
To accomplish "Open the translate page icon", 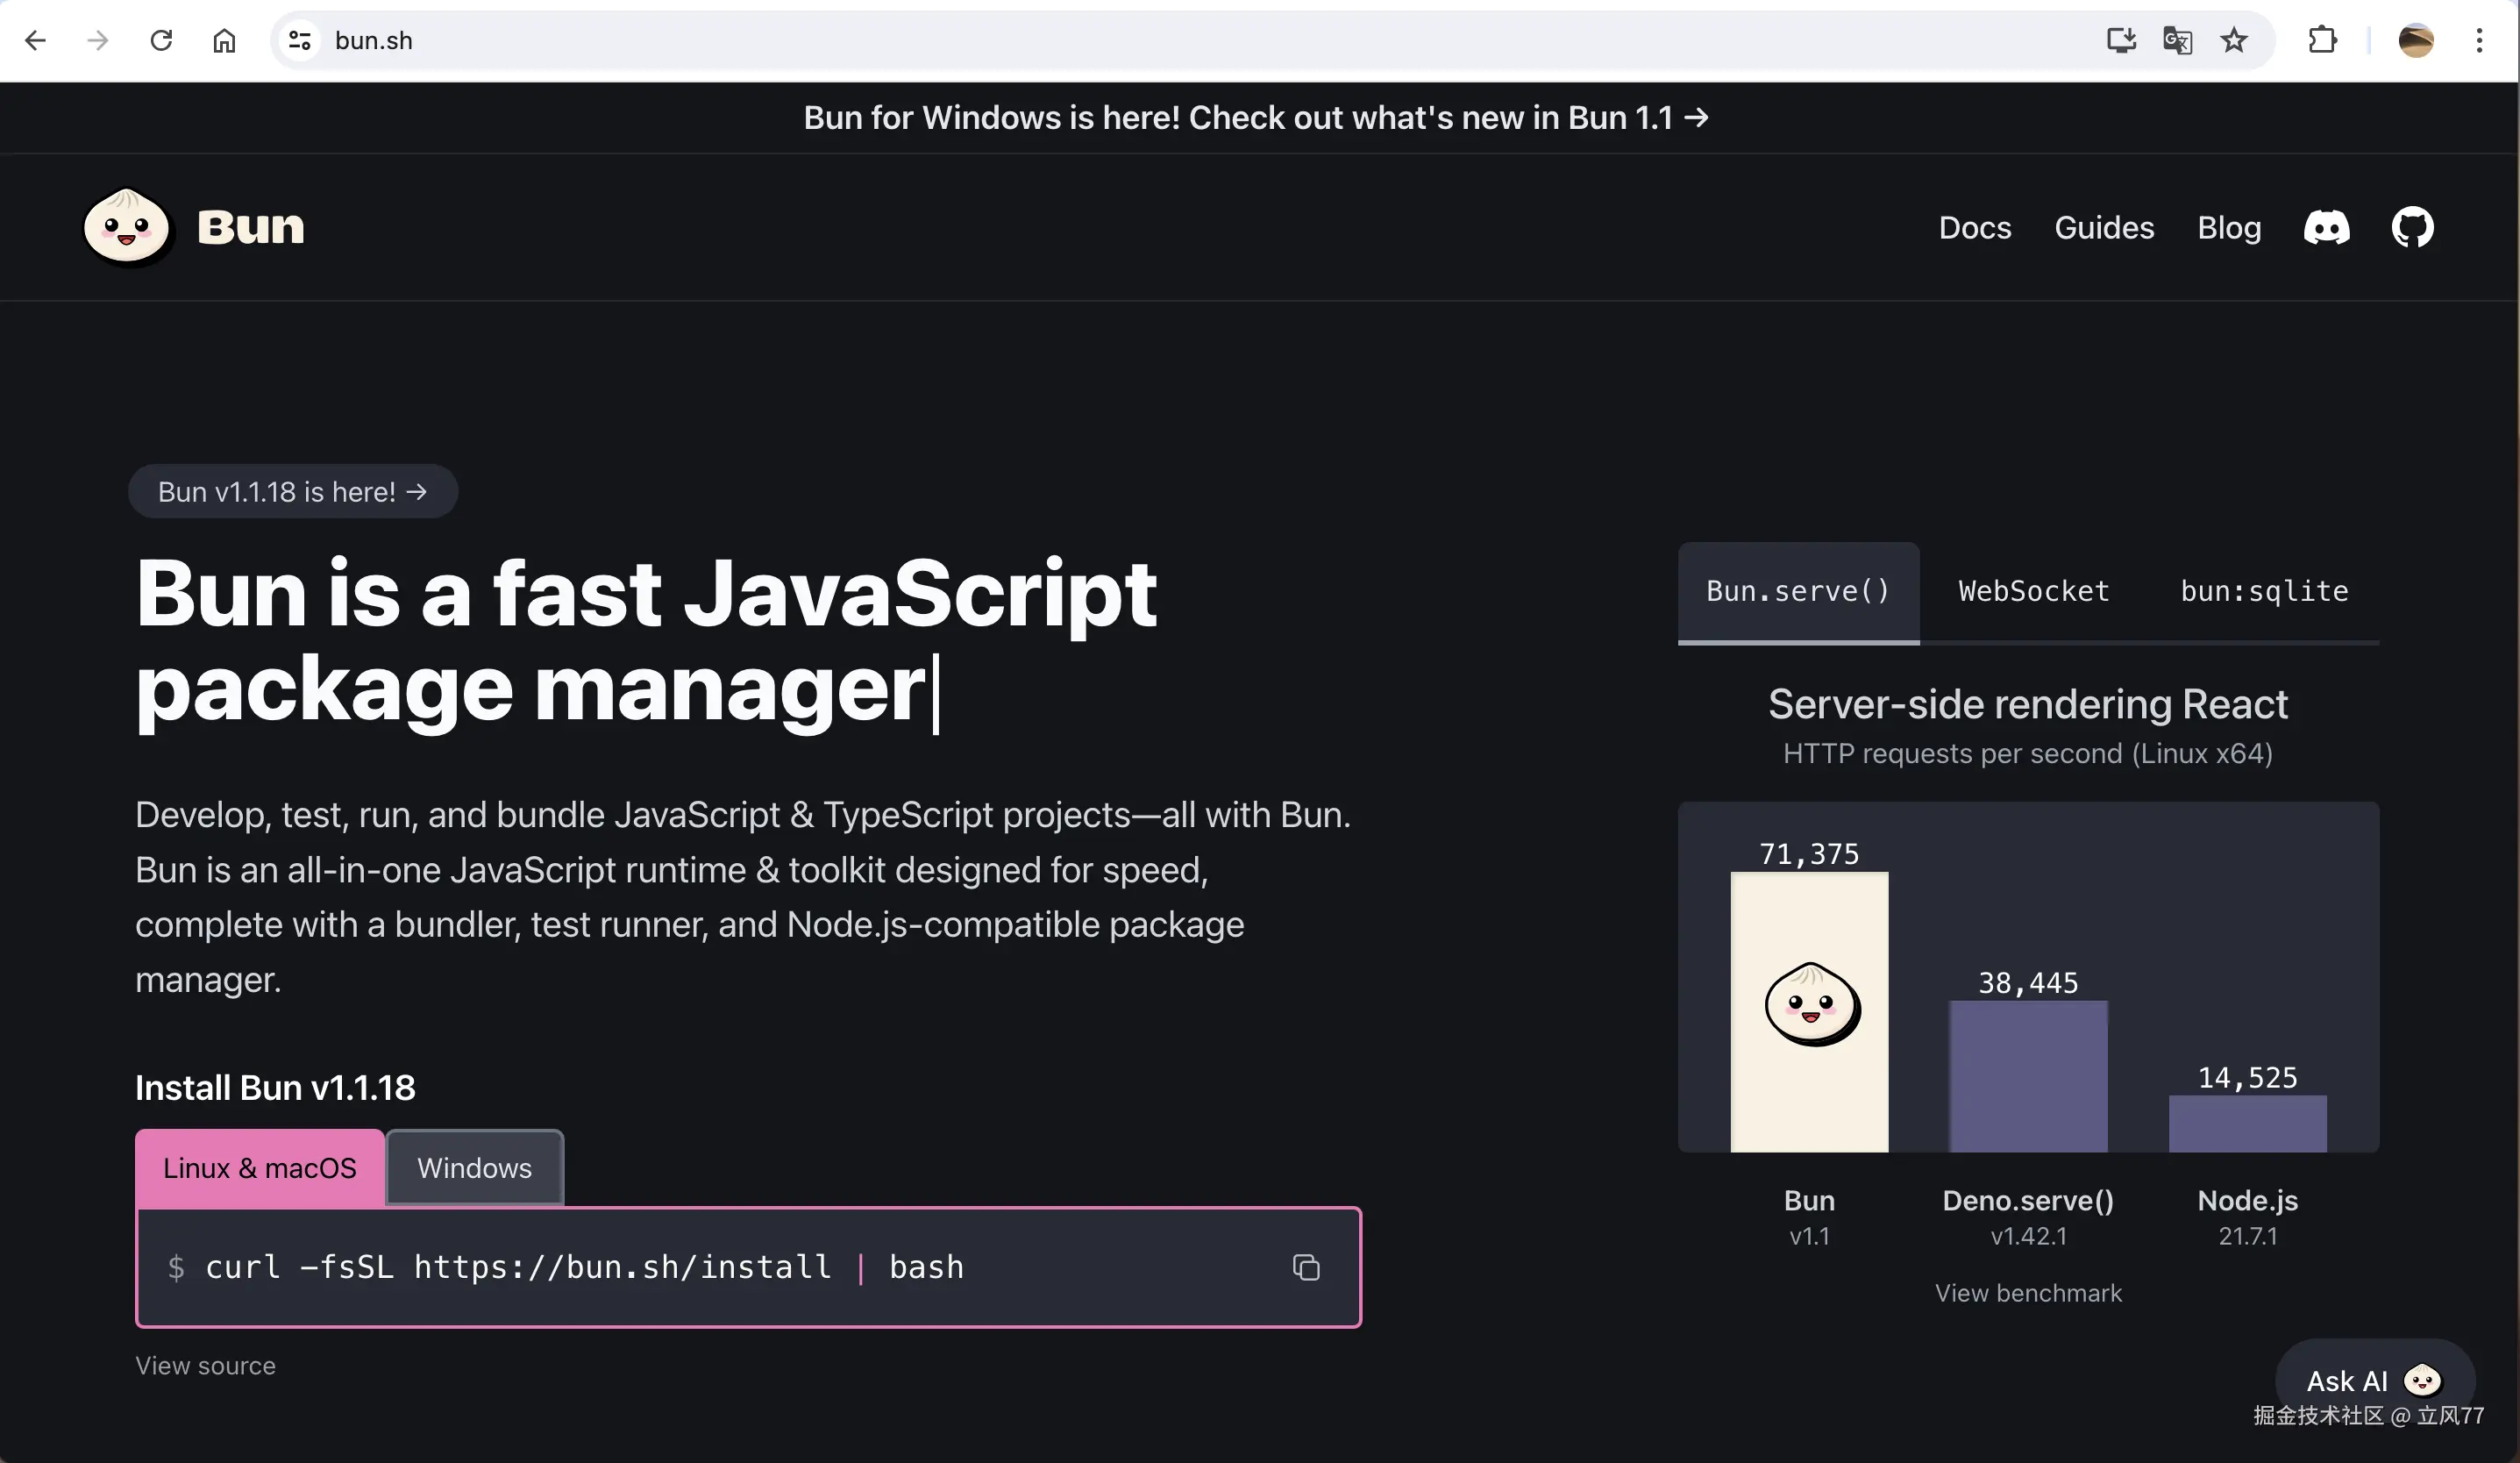I will point(2177,41).
